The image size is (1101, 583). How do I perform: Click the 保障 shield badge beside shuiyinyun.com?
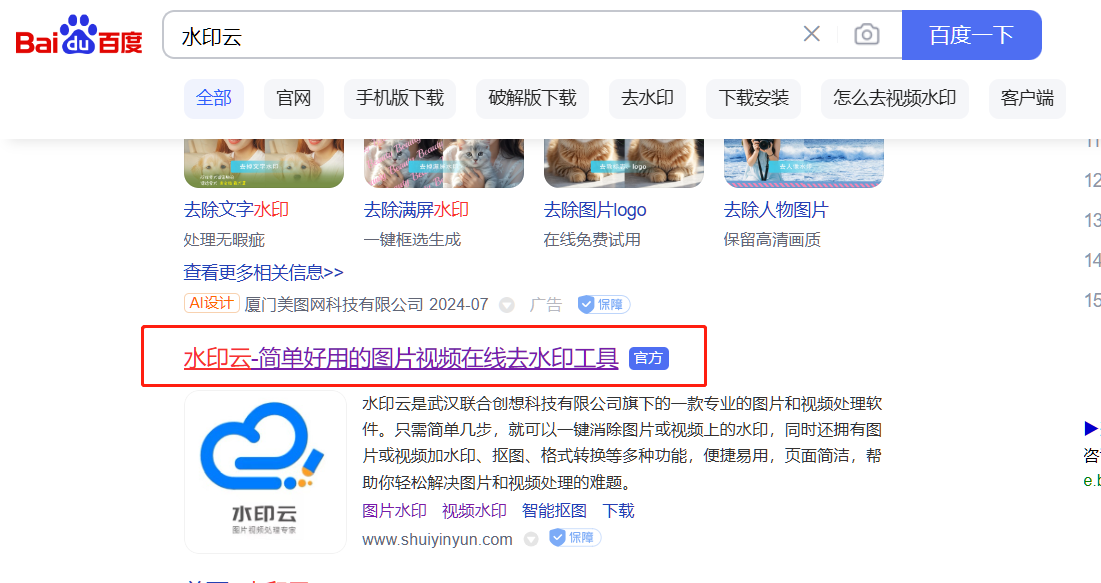(x=574, y=538)
